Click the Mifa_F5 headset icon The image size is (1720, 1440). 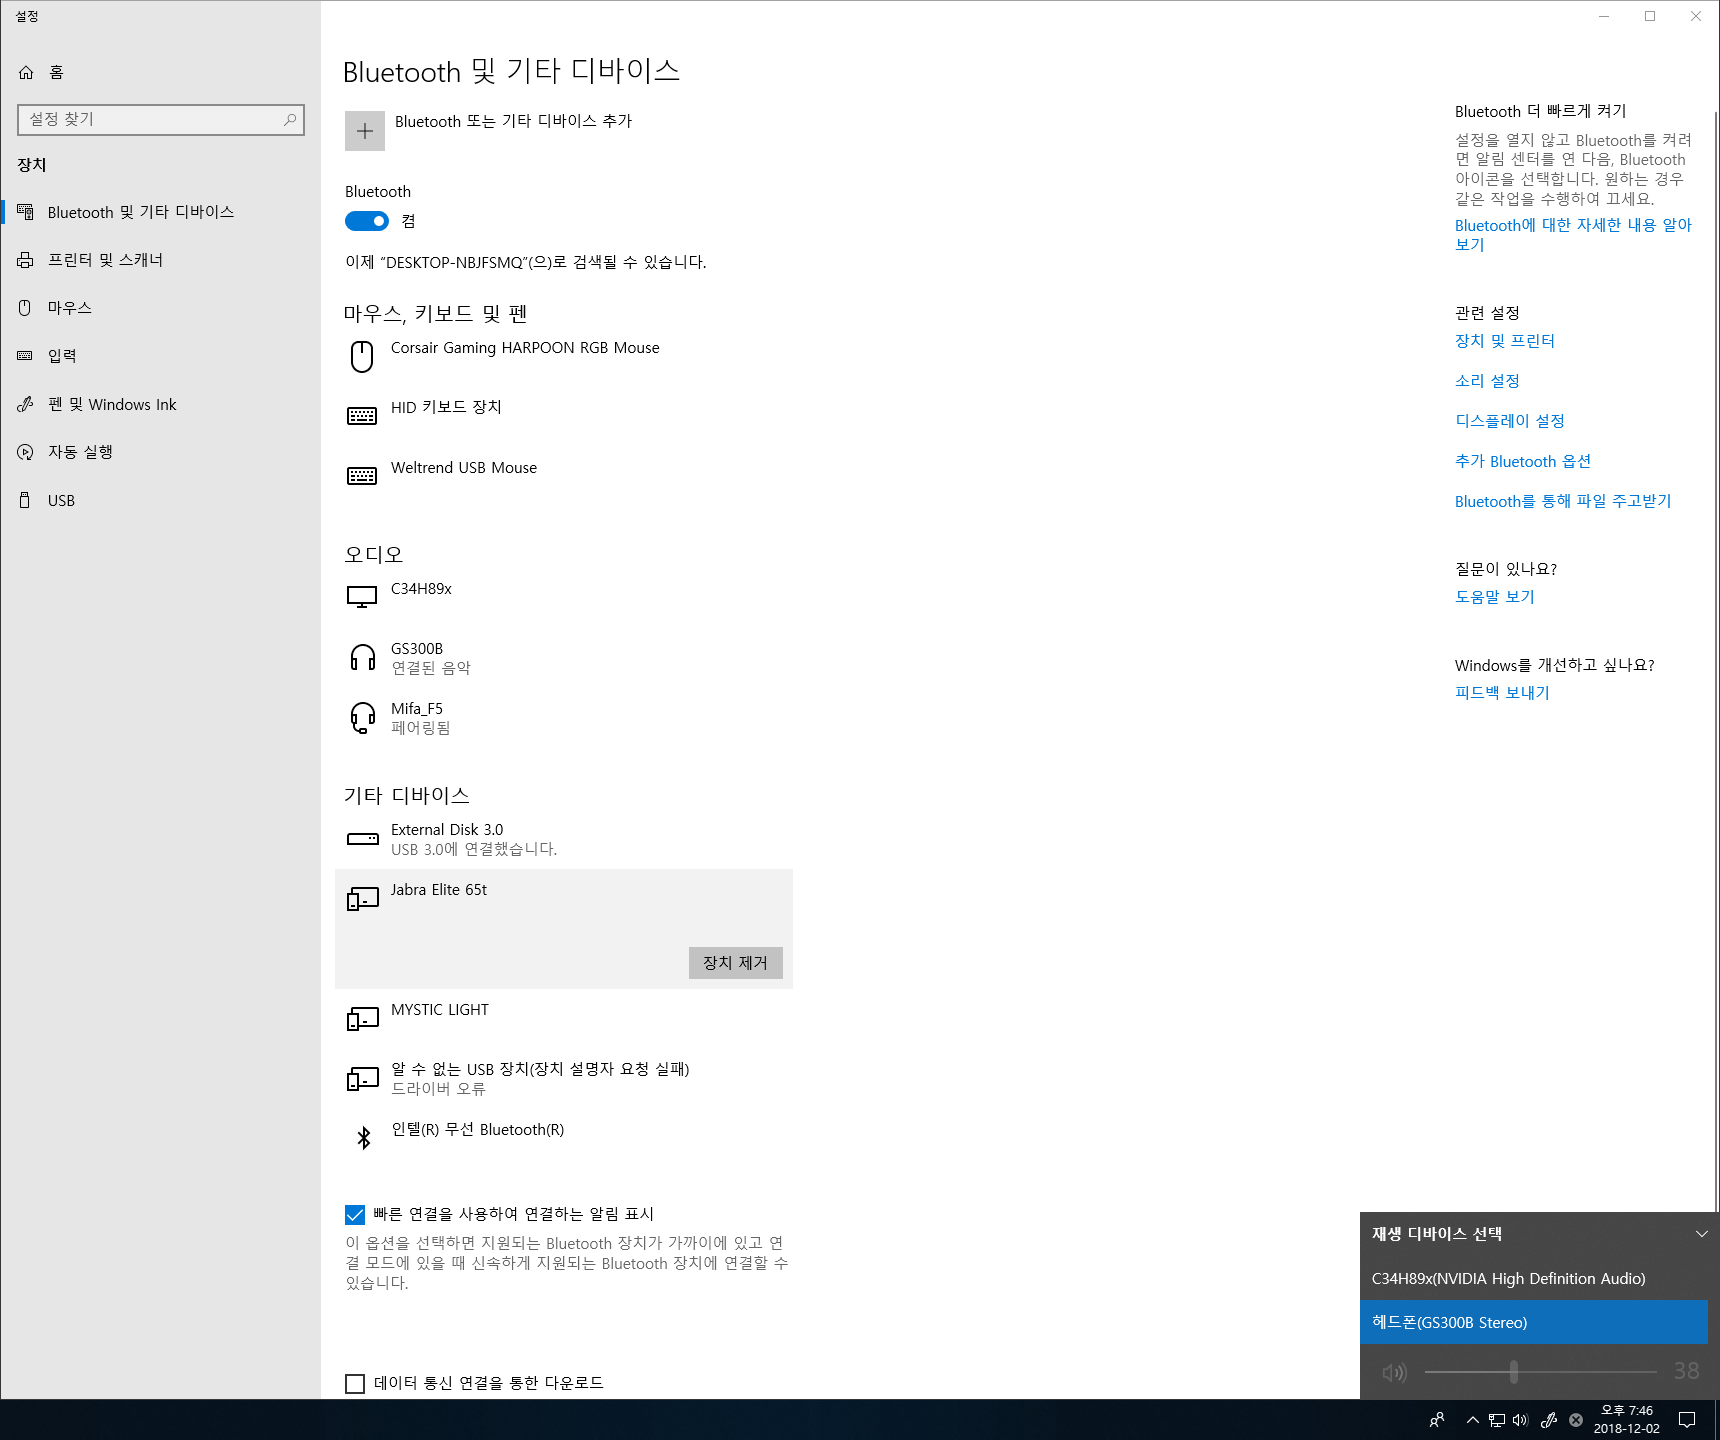(x=362, y=717)
